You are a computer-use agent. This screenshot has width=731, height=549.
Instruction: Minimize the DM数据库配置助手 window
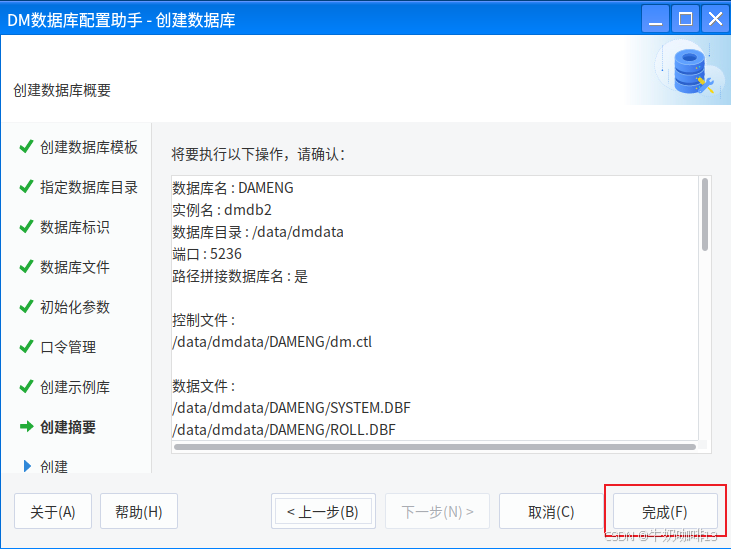coord(655,19)
